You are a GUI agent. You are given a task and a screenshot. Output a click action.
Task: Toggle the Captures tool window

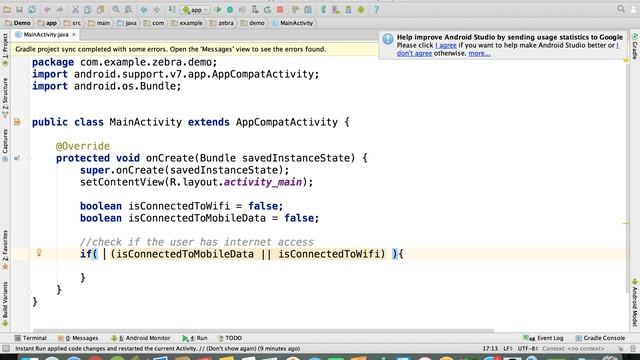click(5, 145)
